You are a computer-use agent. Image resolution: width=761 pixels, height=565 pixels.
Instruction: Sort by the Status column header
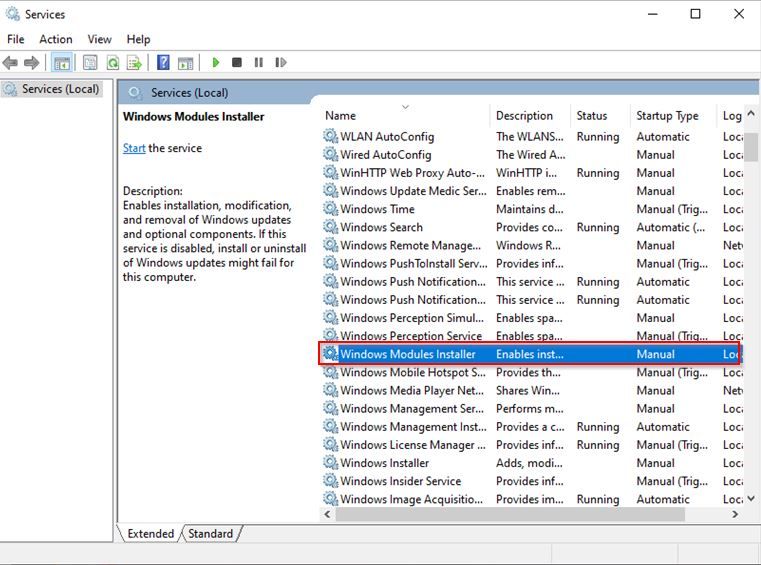(x=600, y=116)
